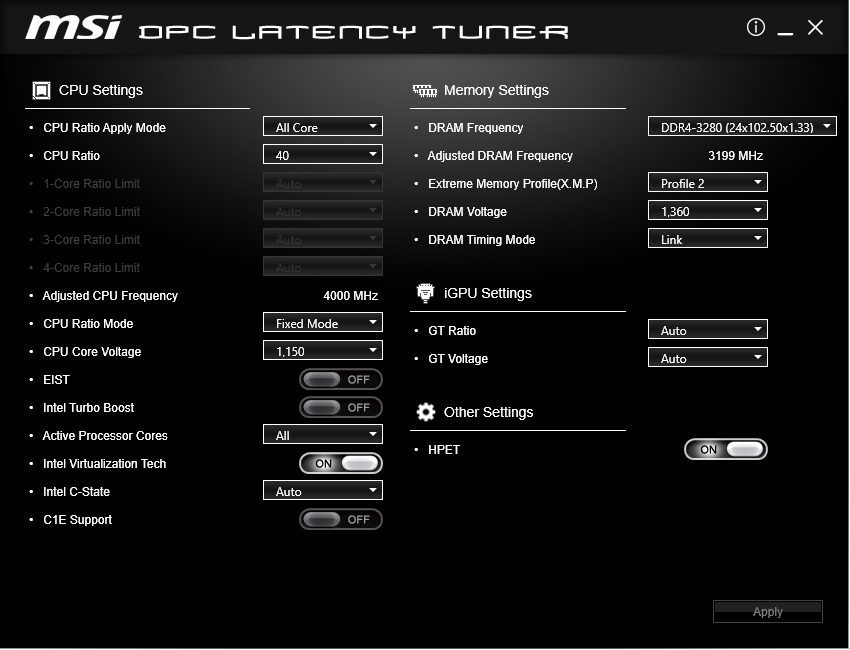
Task: Click the DRAM Voltage label
Action: tap(467, 211)
